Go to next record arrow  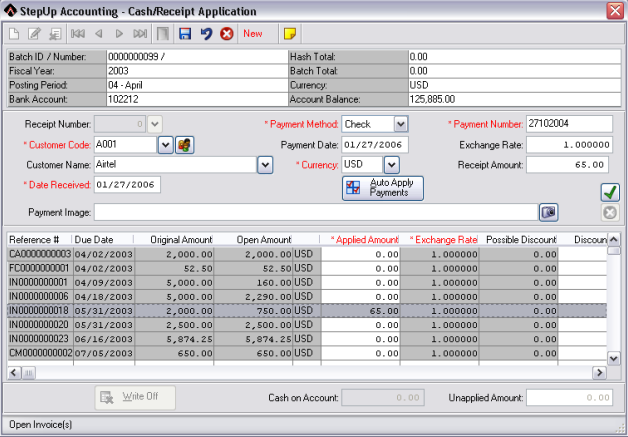click(x=119, y=34)
